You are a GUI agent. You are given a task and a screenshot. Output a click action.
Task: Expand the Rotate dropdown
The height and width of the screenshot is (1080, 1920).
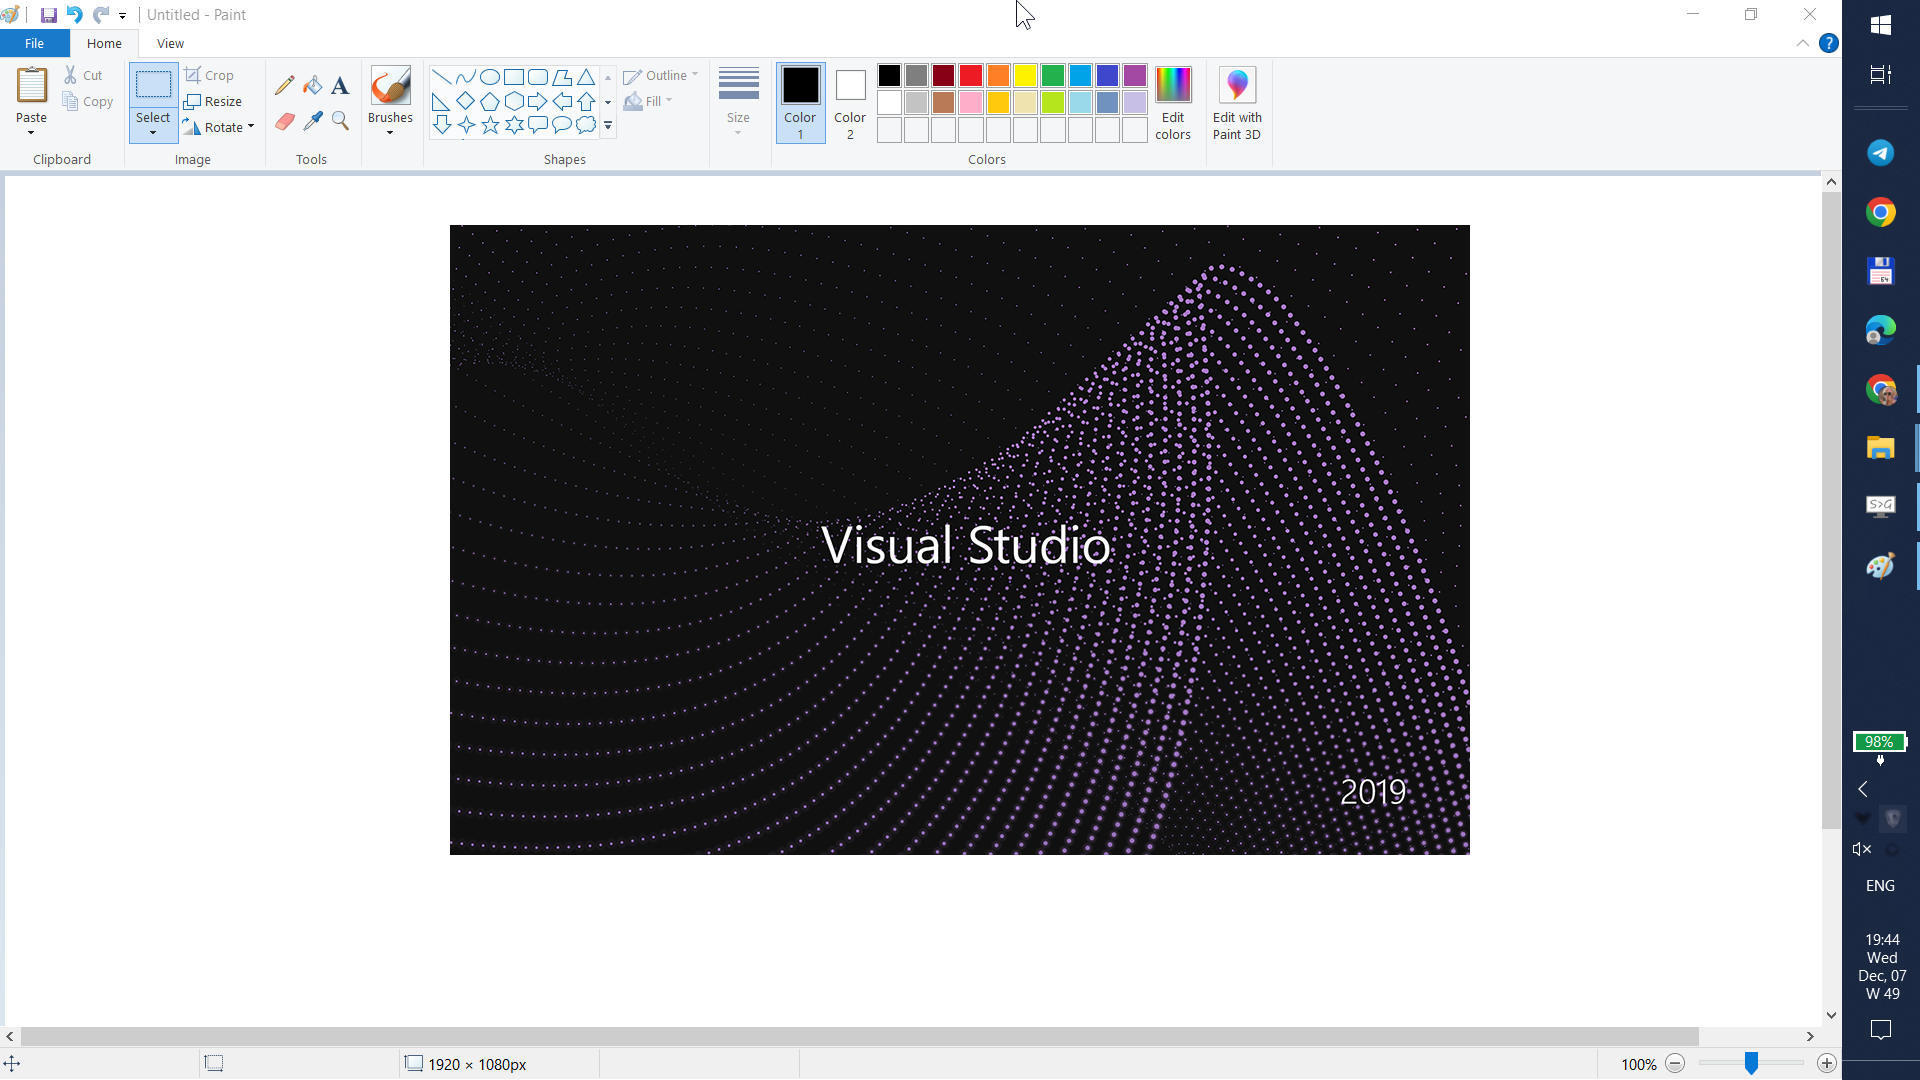pos(251,127)
